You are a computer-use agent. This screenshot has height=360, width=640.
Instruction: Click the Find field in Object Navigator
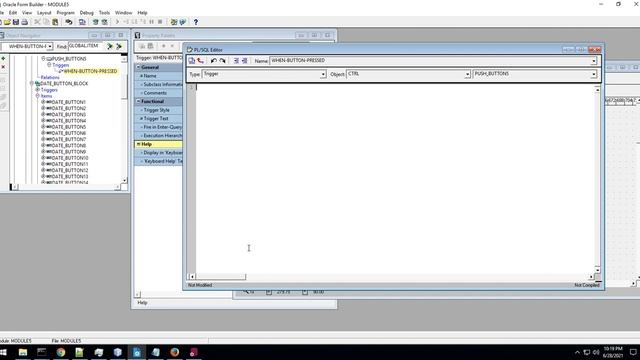pos(86,46)
